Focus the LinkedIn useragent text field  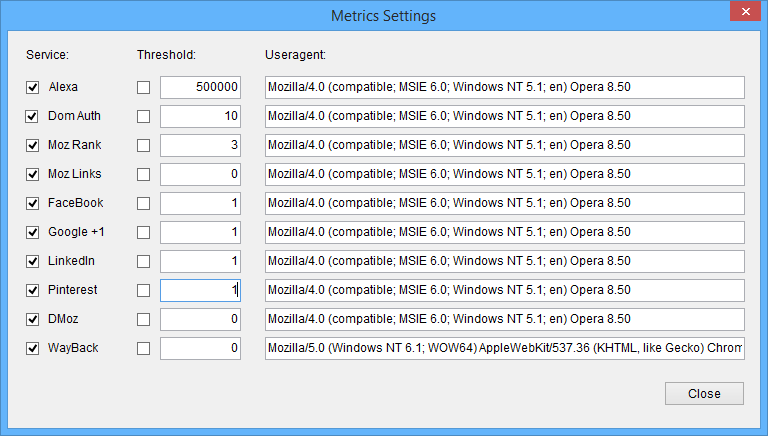[x=505, y=262]
